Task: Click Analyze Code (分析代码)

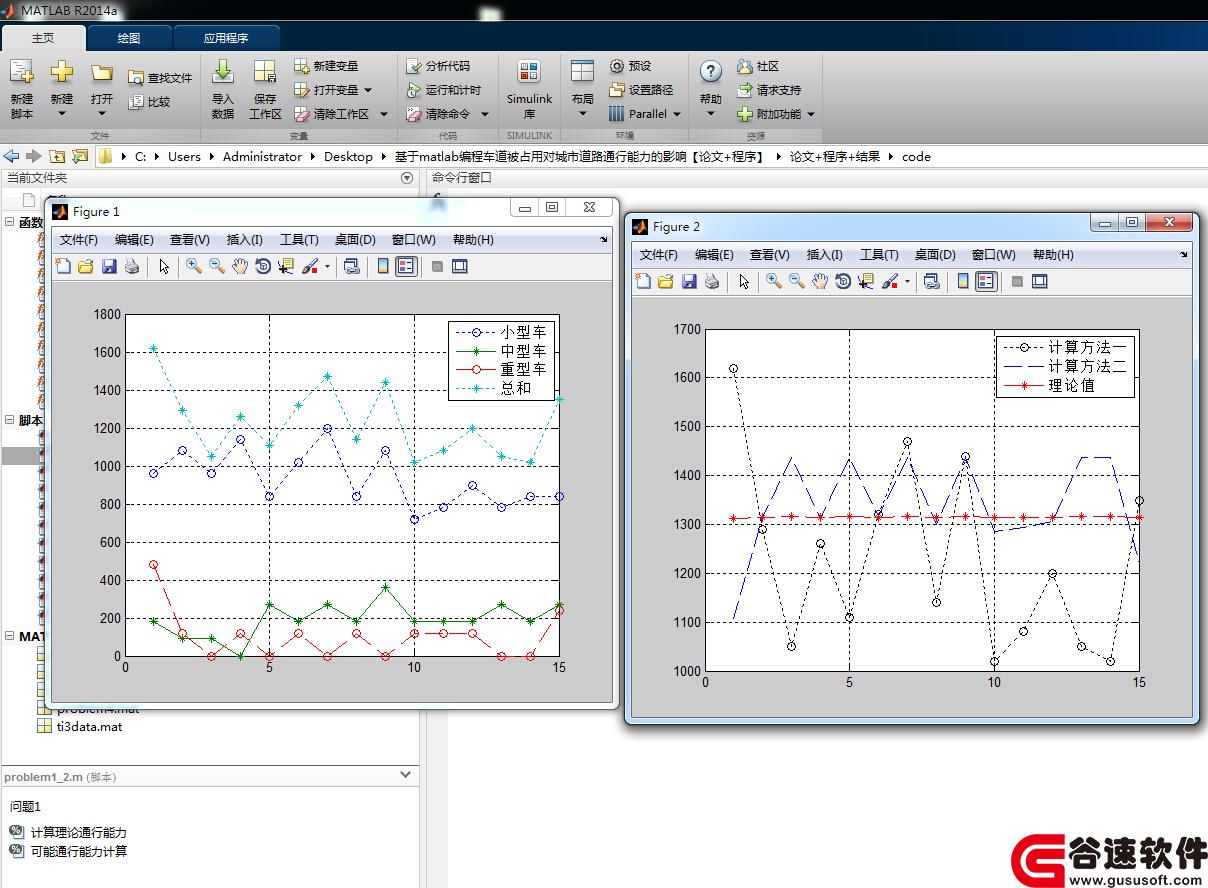Action: pos(437,66)
